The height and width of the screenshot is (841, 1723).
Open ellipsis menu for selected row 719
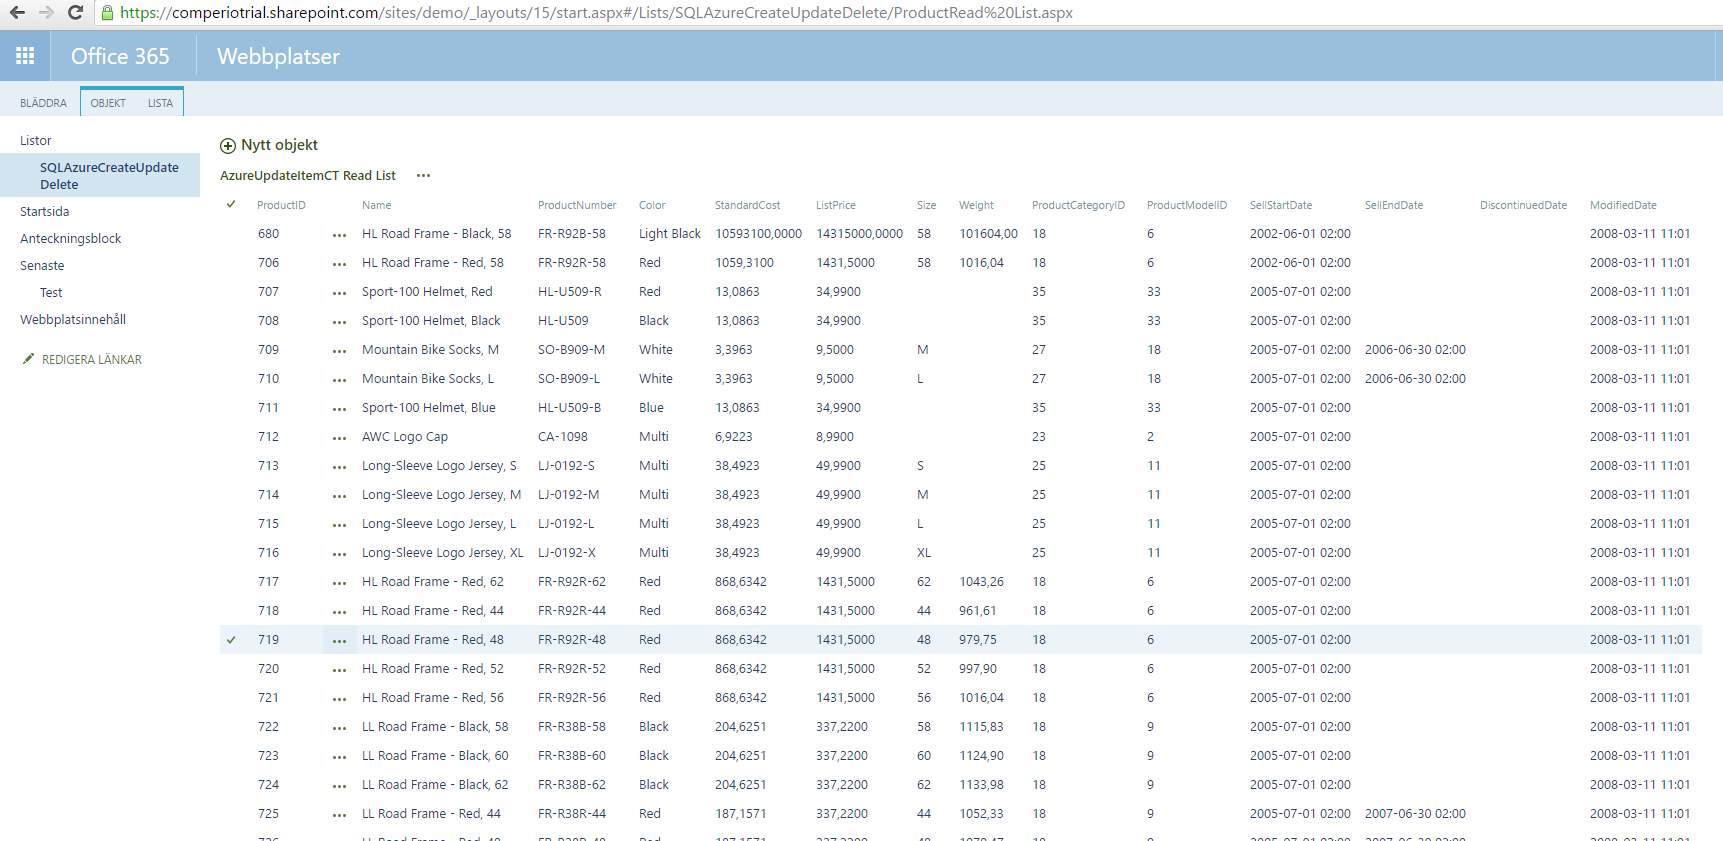pyautogui.click(x=339, y=641)
